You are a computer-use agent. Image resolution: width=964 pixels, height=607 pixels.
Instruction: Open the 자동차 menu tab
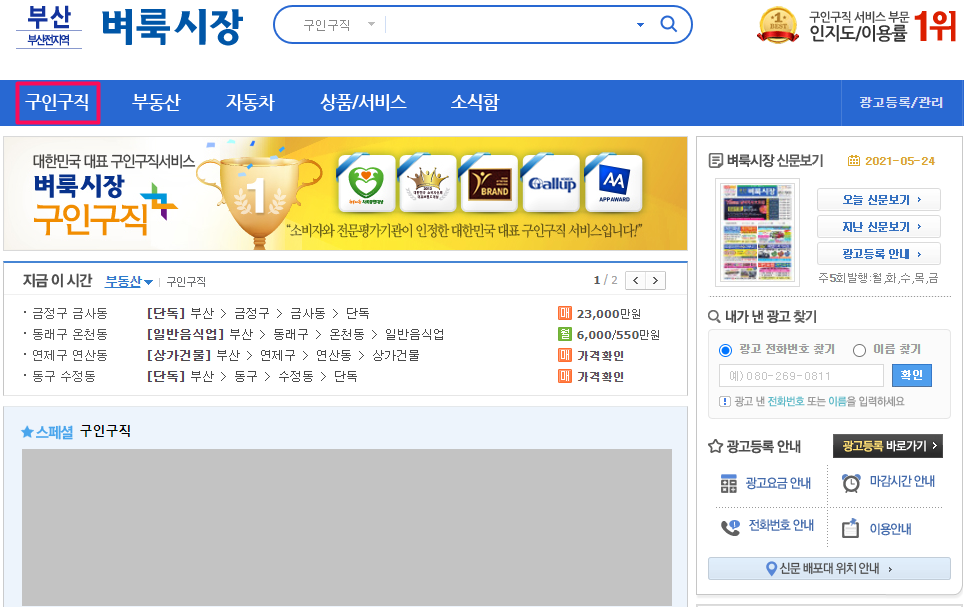250,103
